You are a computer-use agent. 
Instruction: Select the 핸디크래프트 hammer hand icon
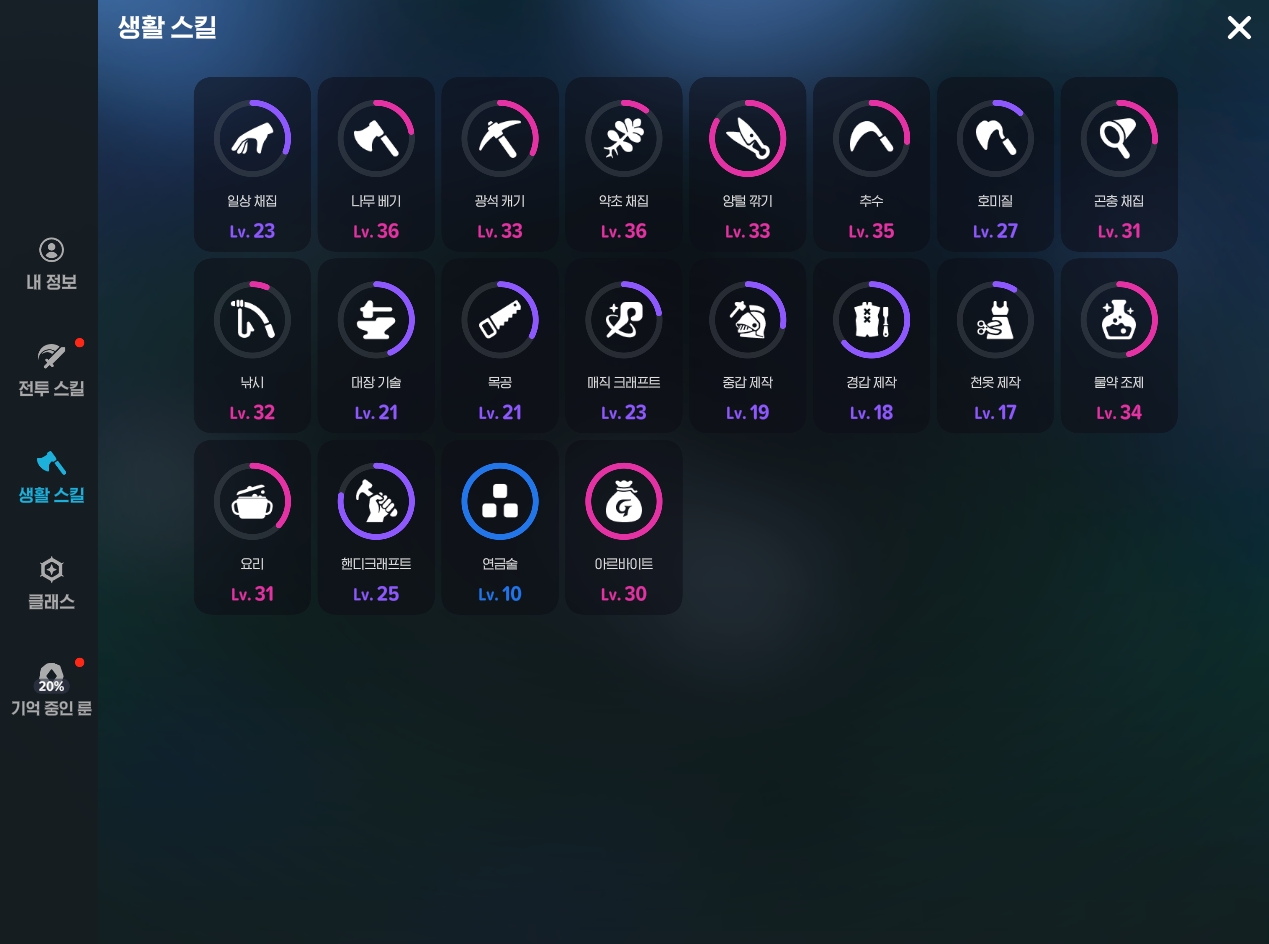376,501
